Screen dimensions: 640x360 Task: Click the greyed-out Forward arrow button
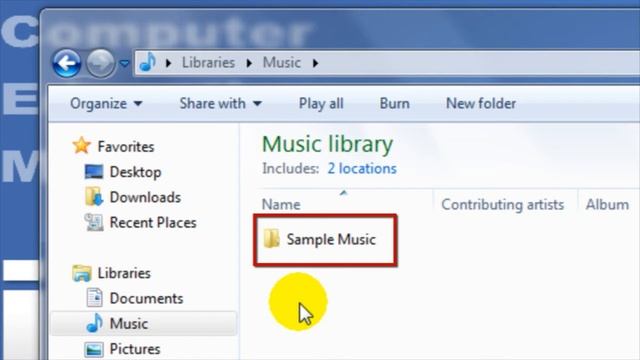[100, 63]
